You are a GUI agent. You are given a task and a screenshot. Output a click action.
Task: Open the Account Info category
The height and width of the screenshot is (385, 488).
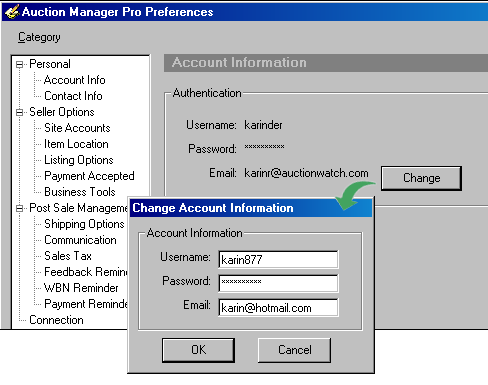point(75,80)
